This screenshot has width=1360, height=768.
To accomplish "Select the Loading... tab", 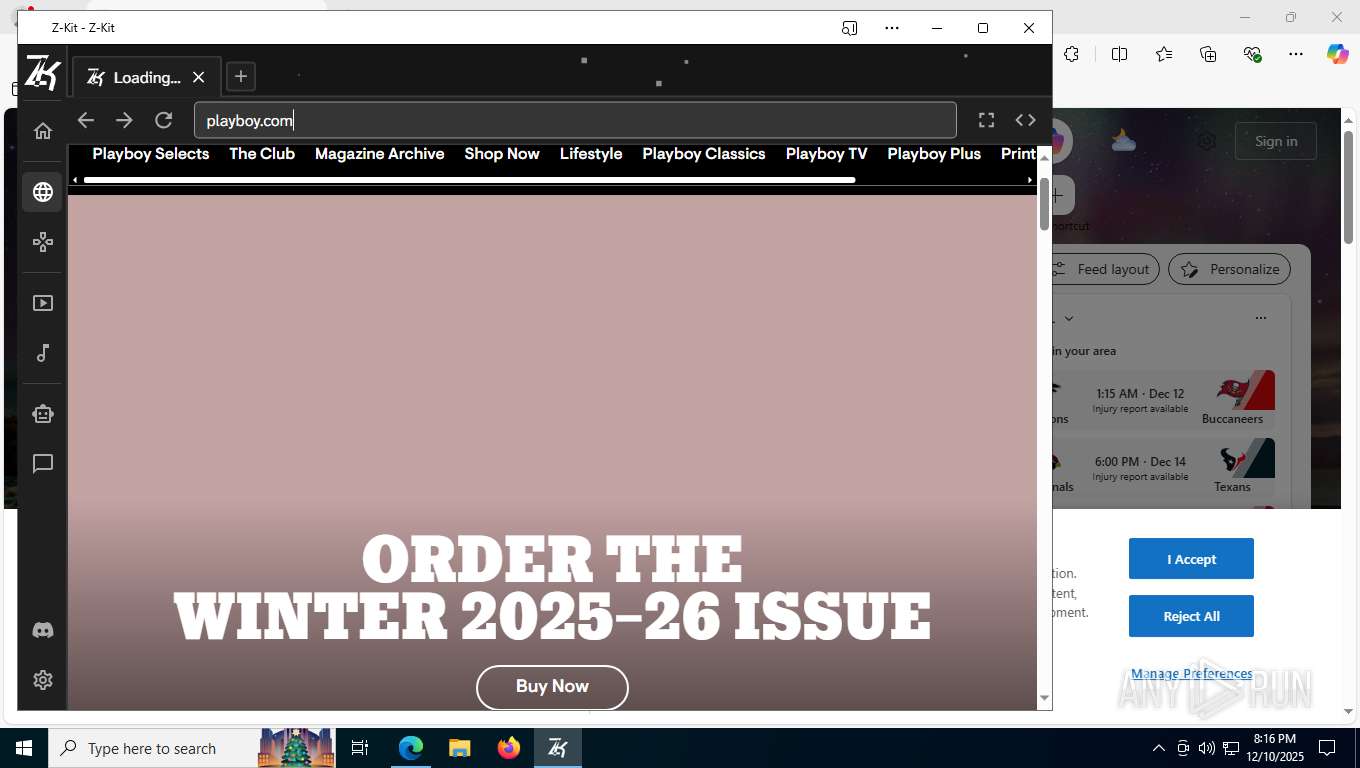I will tap(147, 77).
